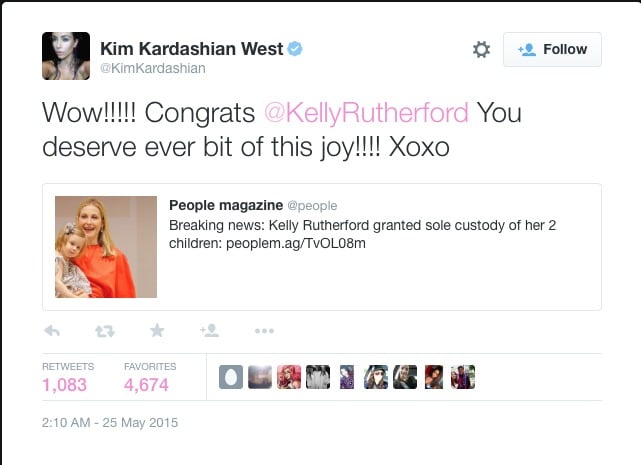
Task: Click the reply arrow icon
Action: pos(52,330)
